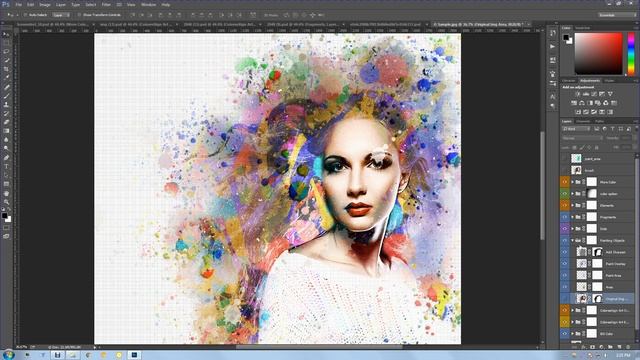
Task: Switch to the Swatches tab
Action: coord(582,28)
